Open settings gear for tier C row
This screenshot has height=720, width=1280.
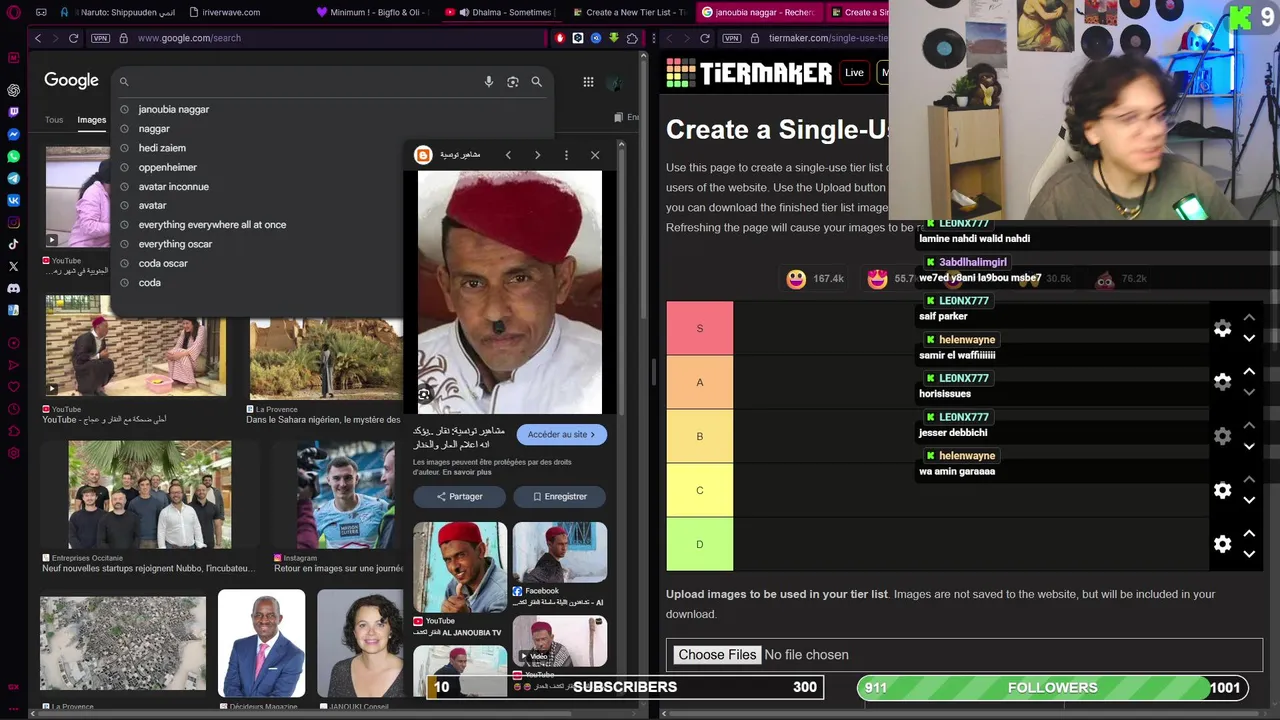tap(1222, 490)
